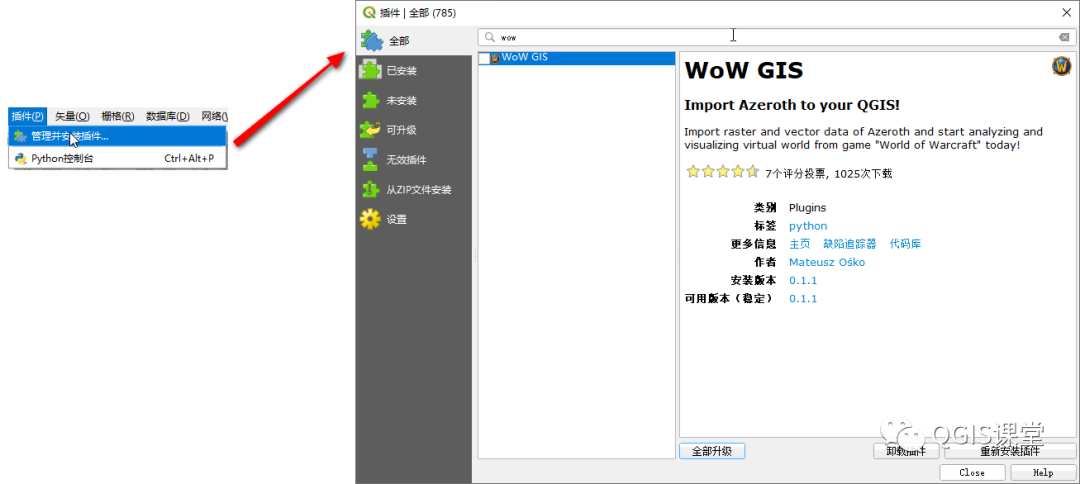Open the 栅格(R) menu
Viewport: 1080px width, 484px height.
tap(118, 116)
